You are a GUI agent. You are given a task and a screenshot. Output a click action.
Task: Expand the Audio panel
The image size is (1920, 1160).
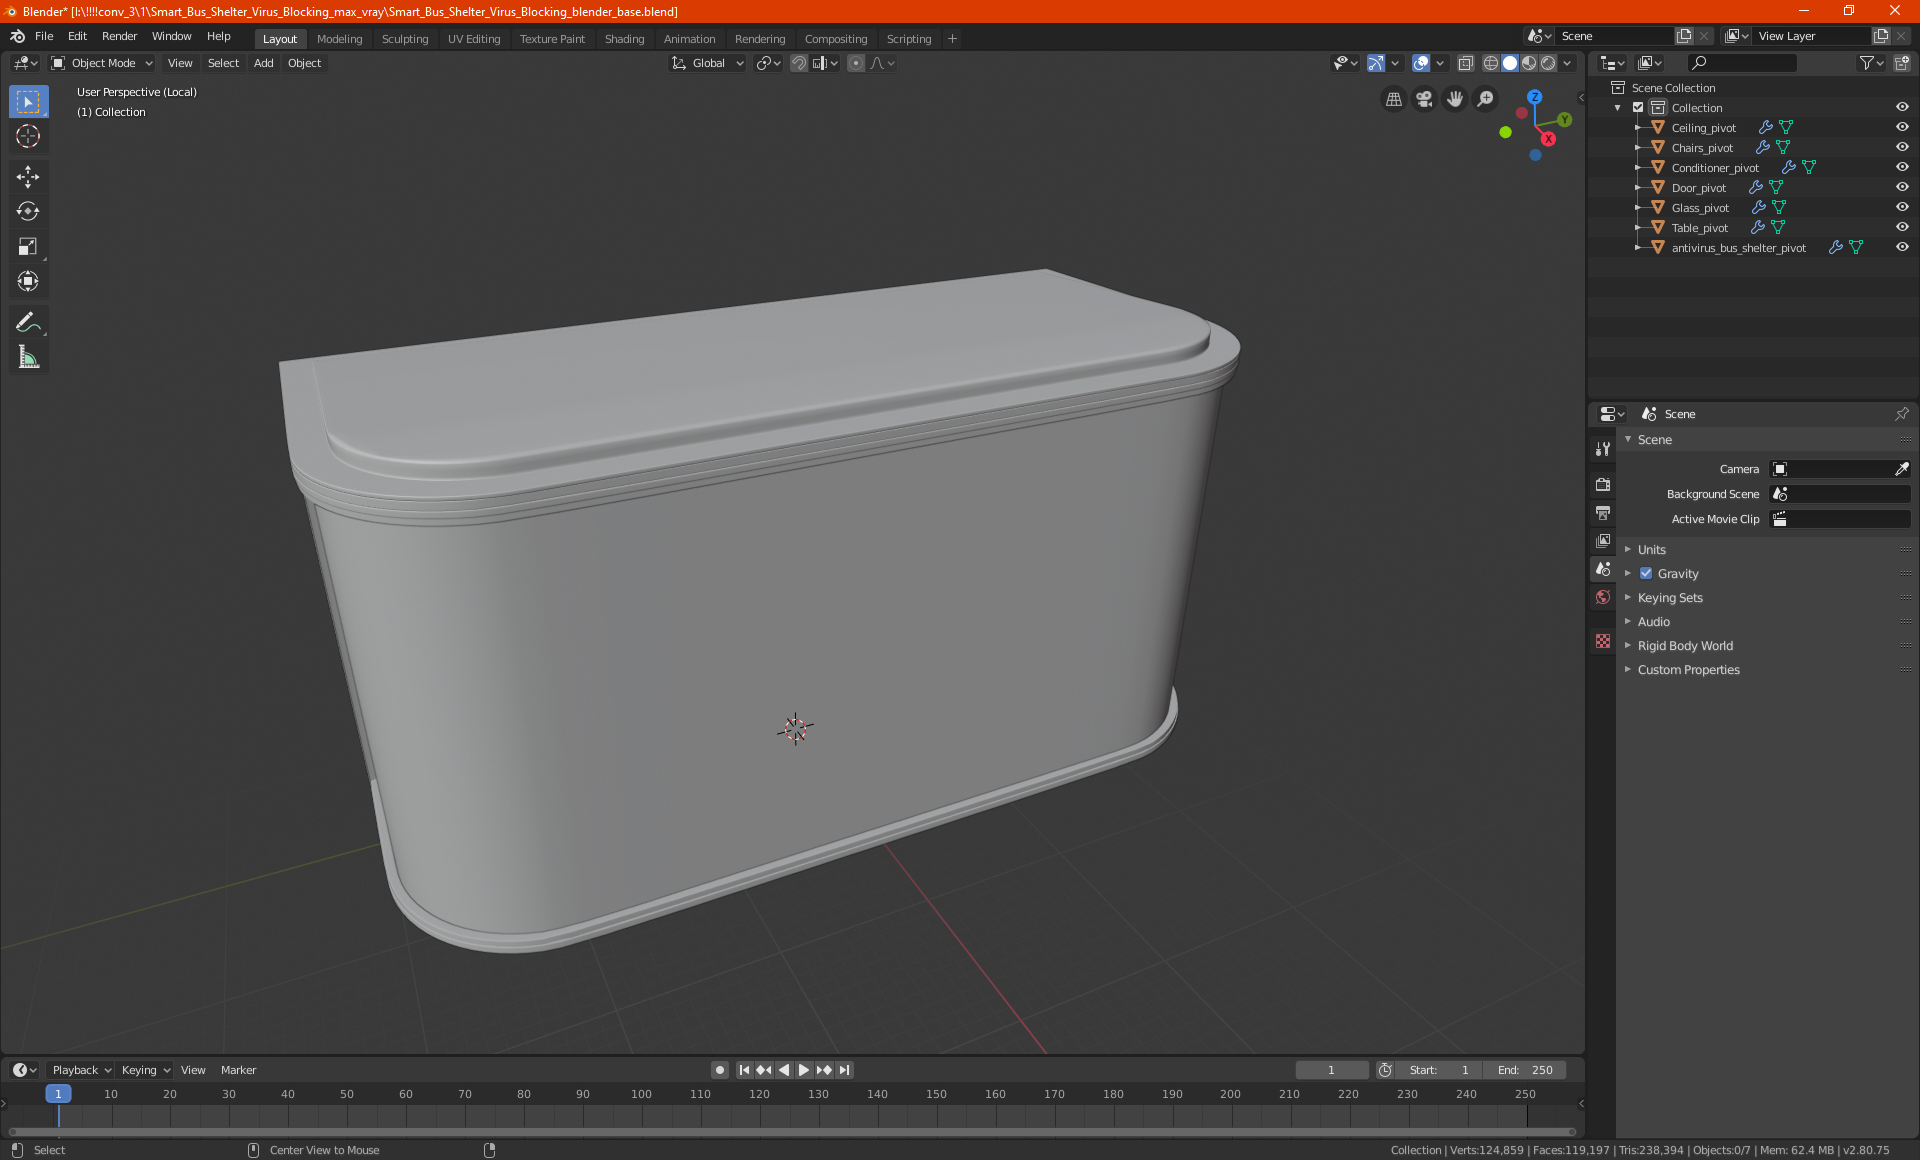[x=1653, y=621]
